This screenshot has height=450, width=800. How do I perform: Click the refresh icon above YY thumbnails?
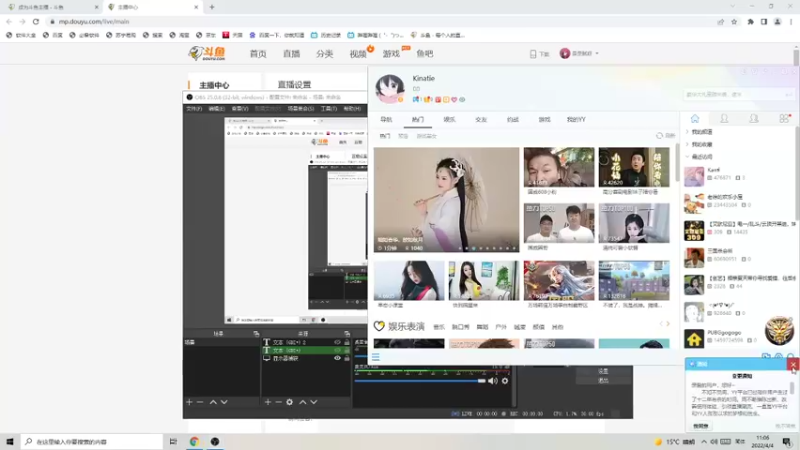[x=659, y=136]
